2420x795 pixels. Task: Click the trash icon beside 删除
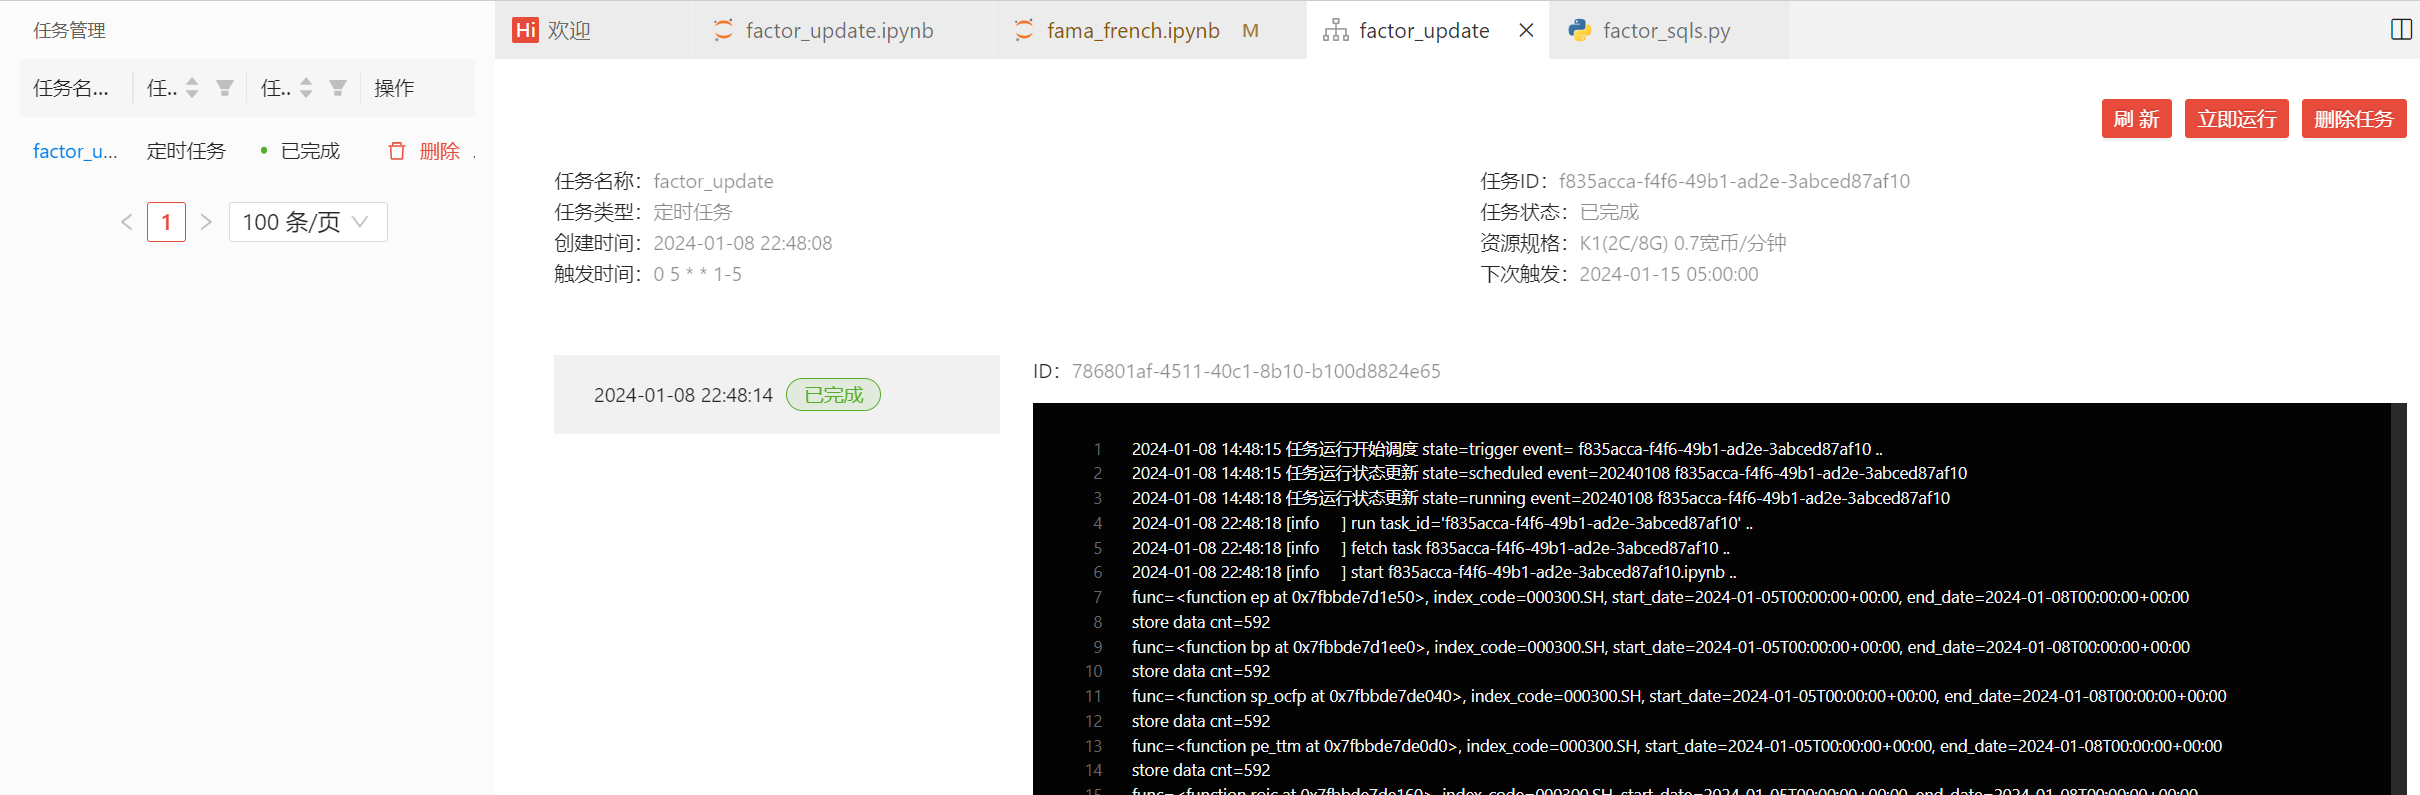click(397, 151)
